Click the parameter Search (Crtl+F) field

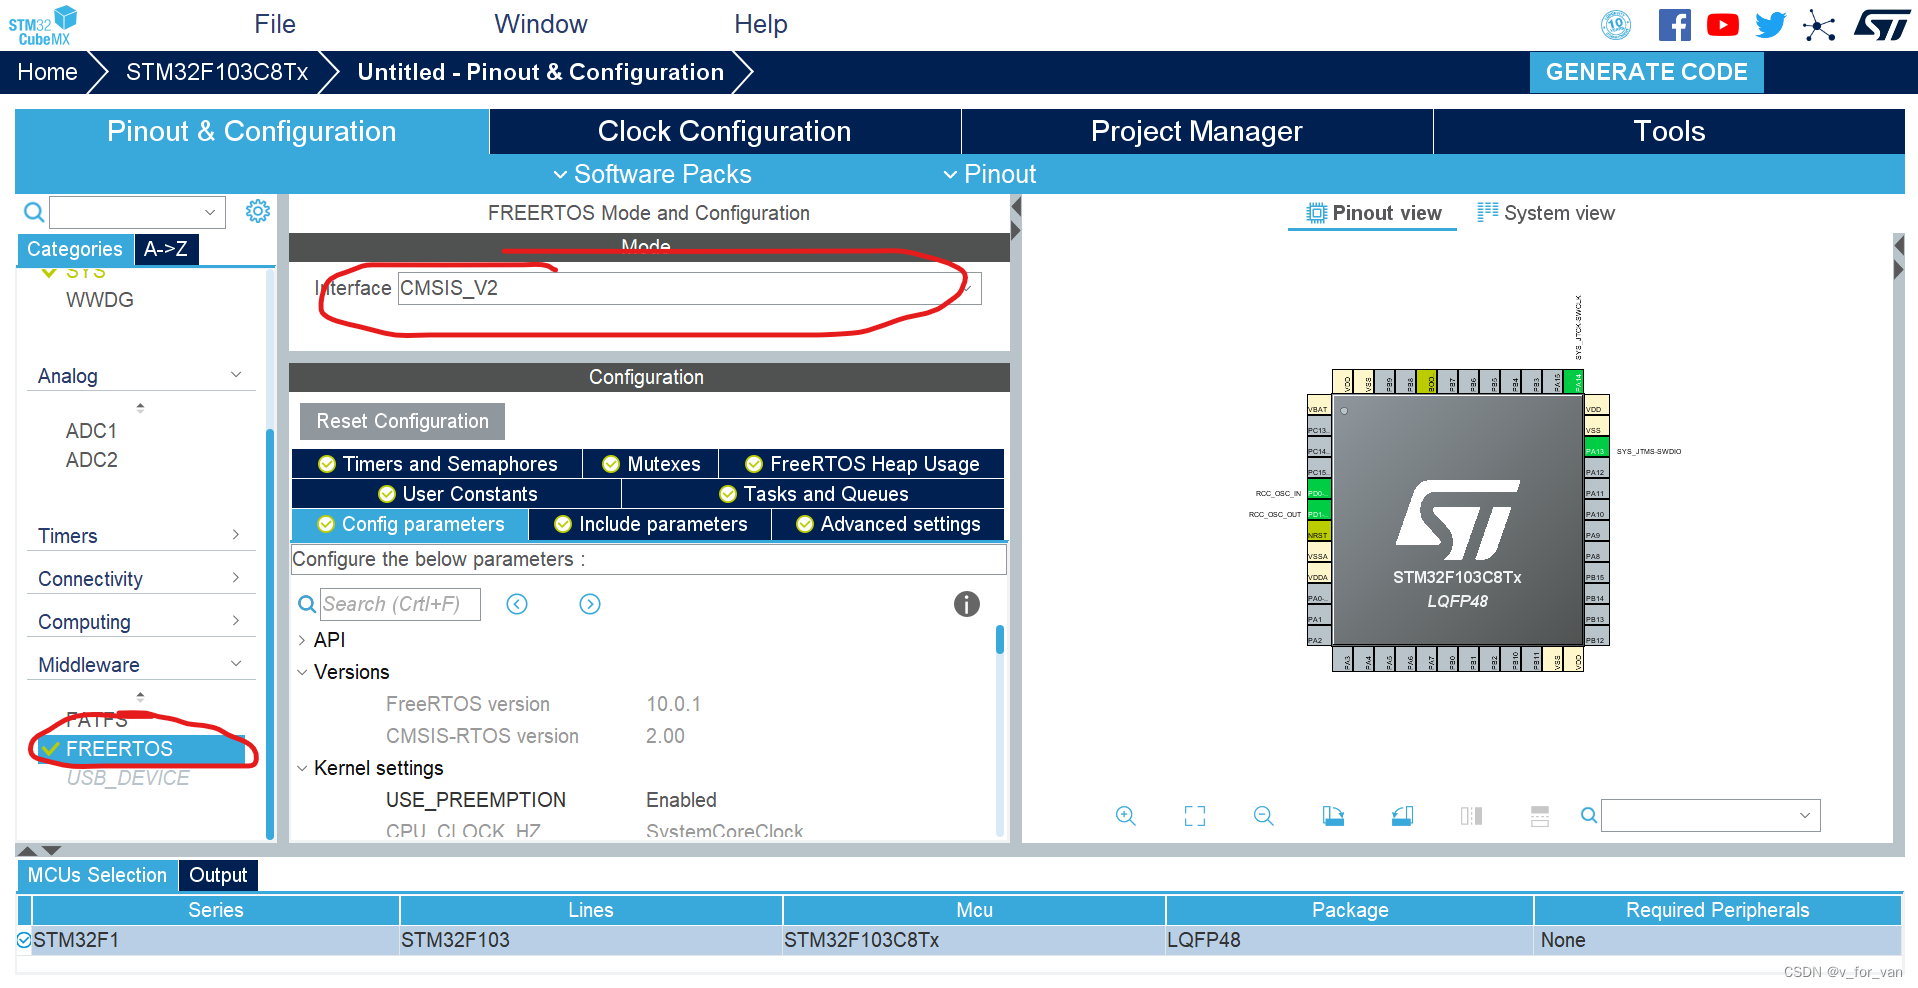pos(400,604)
